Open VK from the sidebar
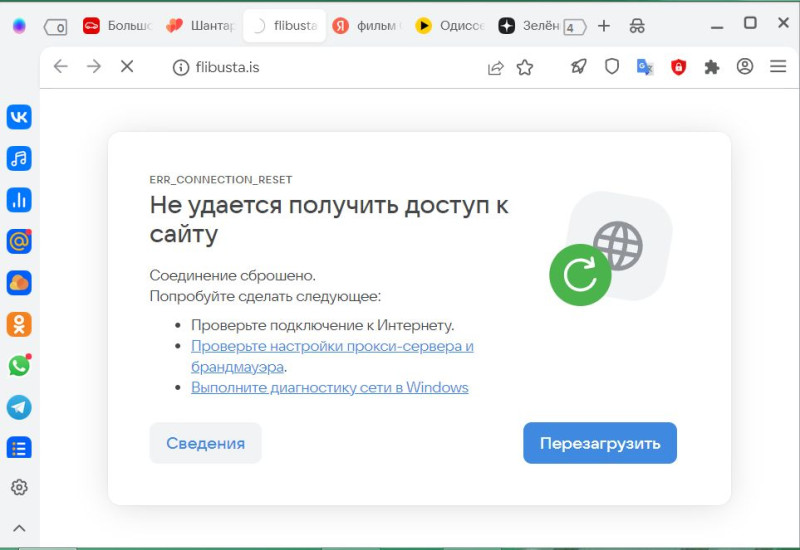800x550 pixels. pyautogui.click(x=19, y=117)
